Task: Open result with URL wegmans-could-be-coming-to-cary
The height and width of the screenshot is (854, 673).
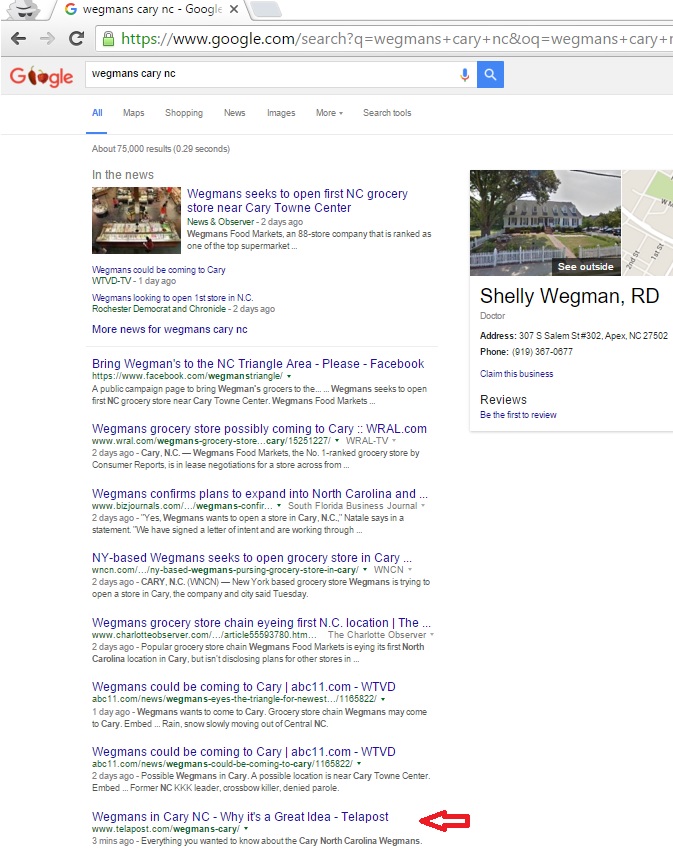Action: [243, 752]
